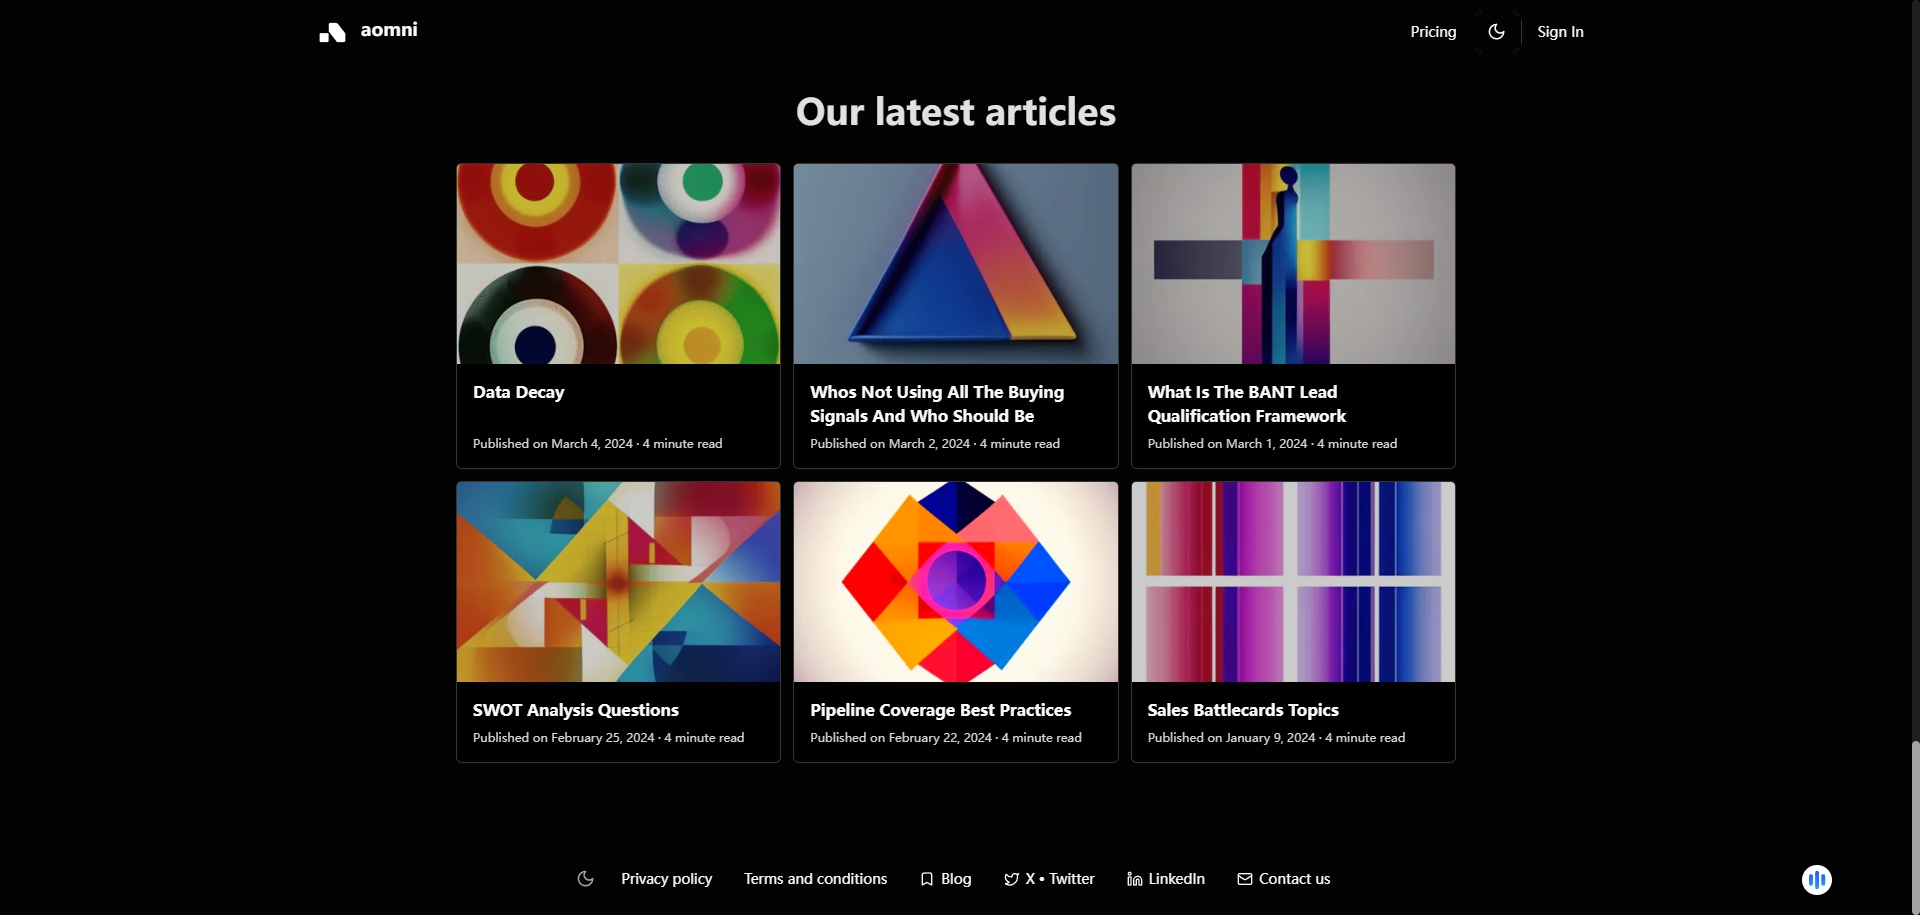Click the page vertical scrollbar
Screen dimensions: 1920x915
(1915, 828)
